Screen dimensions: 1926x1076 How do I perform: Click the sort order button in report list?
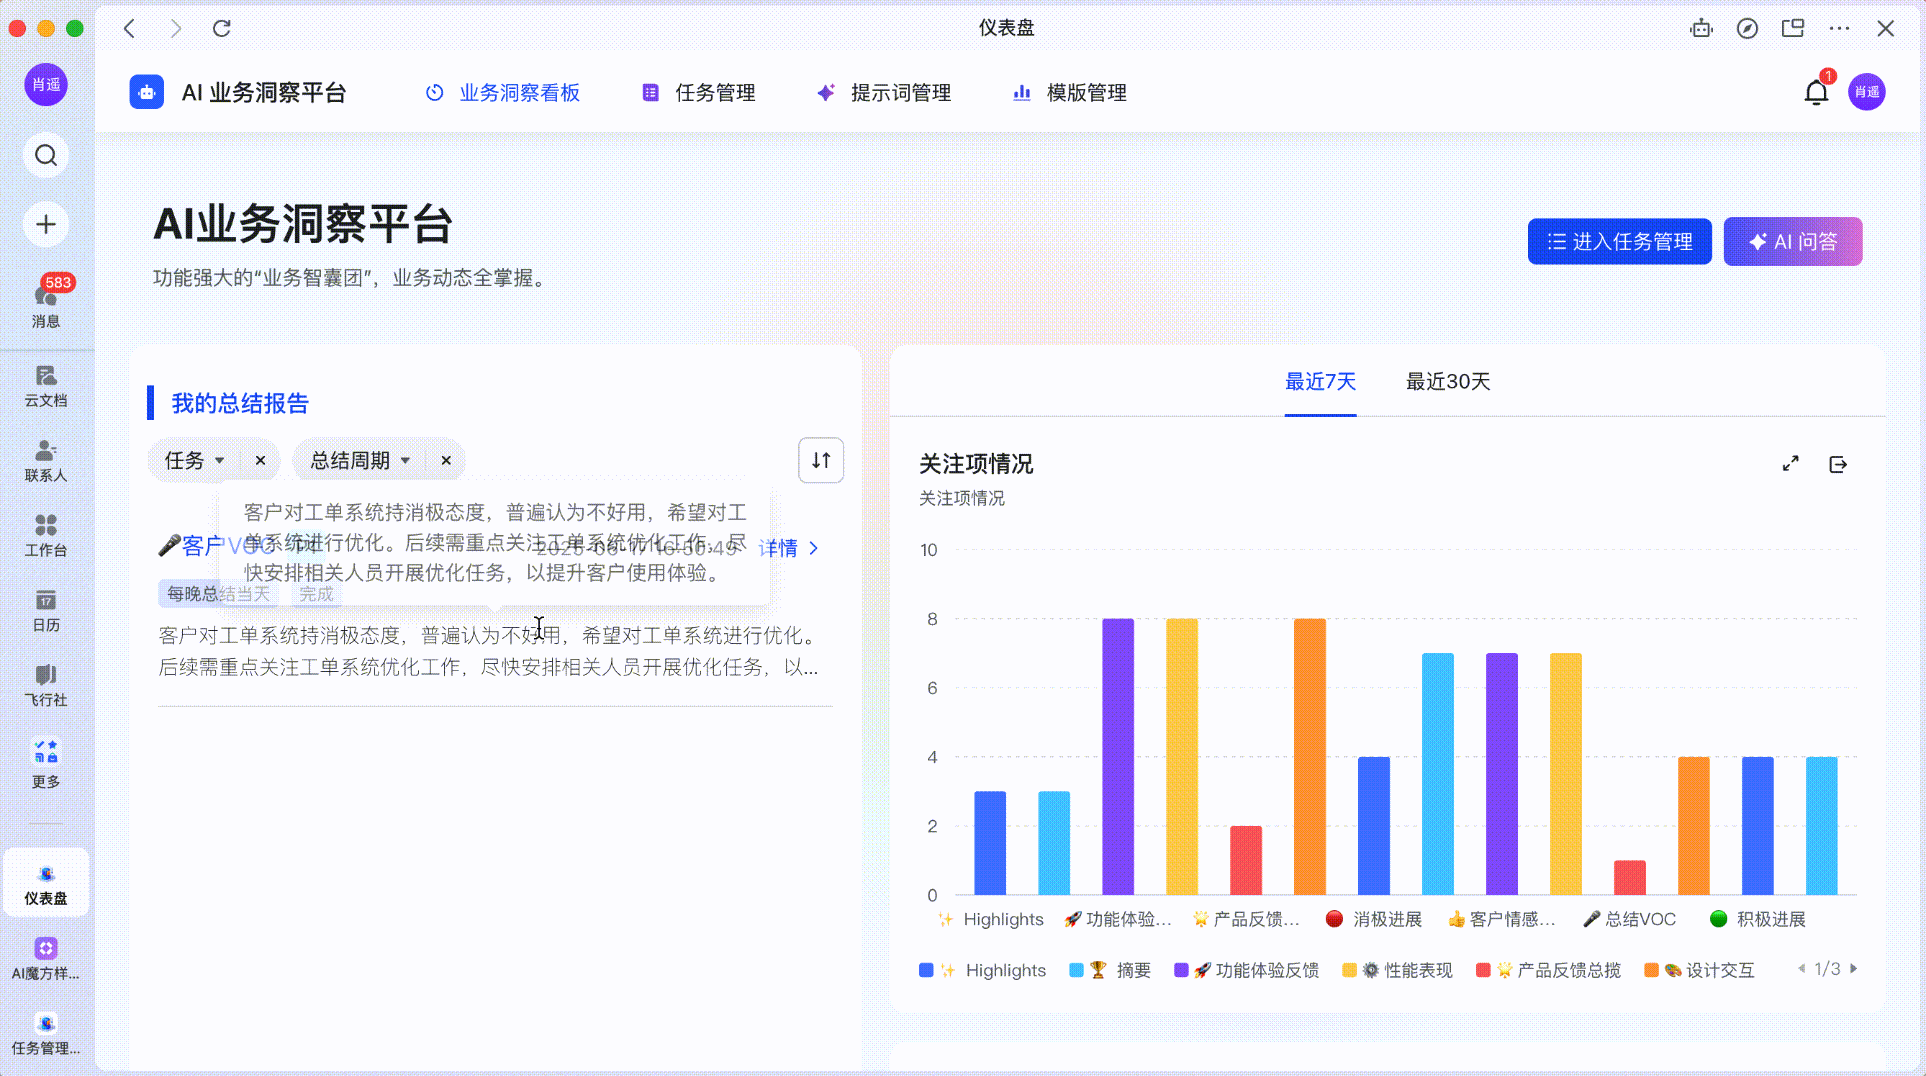tap(820, 460)
